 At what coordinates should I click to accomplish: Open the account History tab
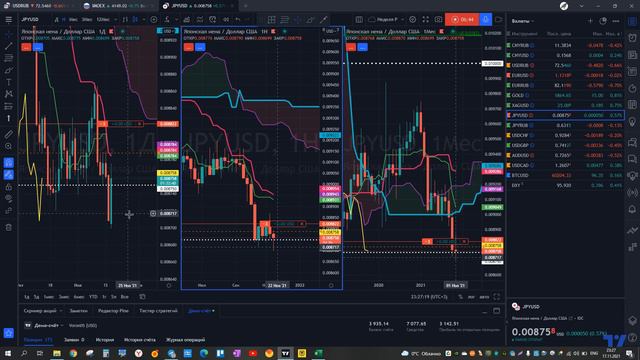(104, 340)
